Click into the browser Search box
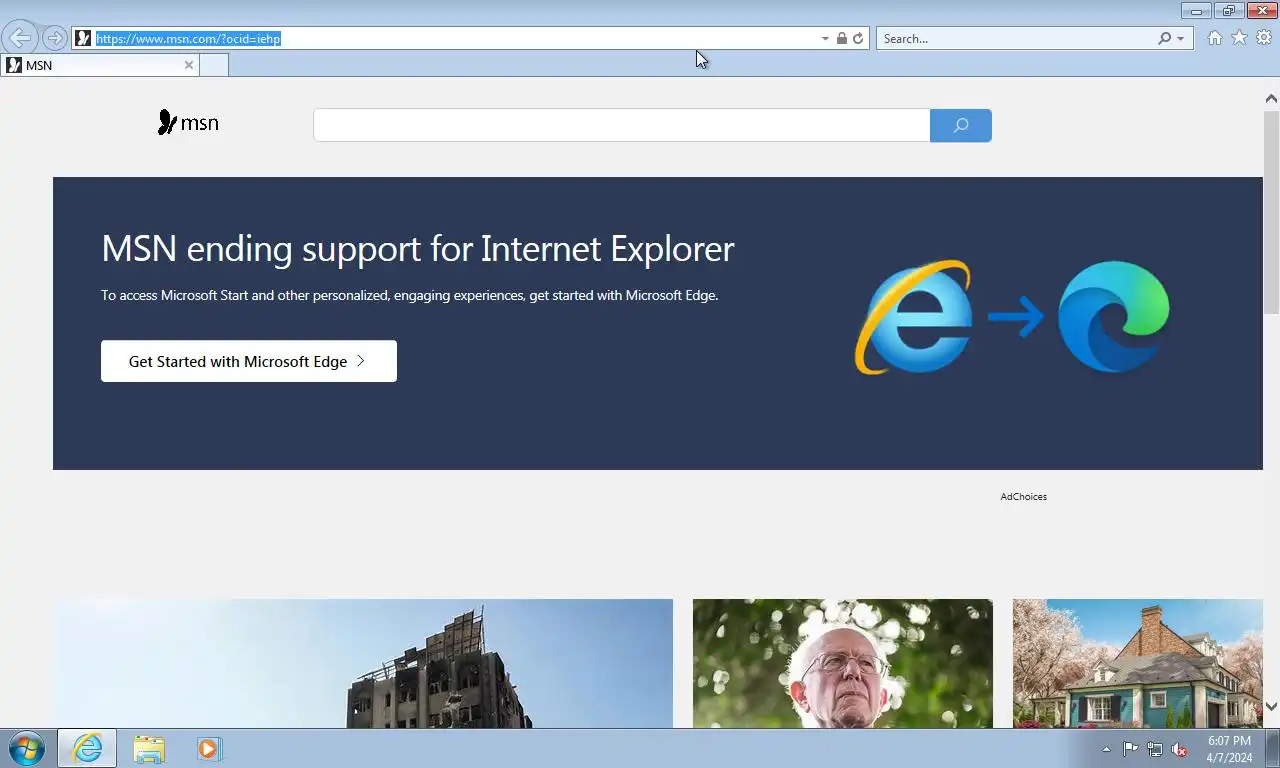 1017,38
